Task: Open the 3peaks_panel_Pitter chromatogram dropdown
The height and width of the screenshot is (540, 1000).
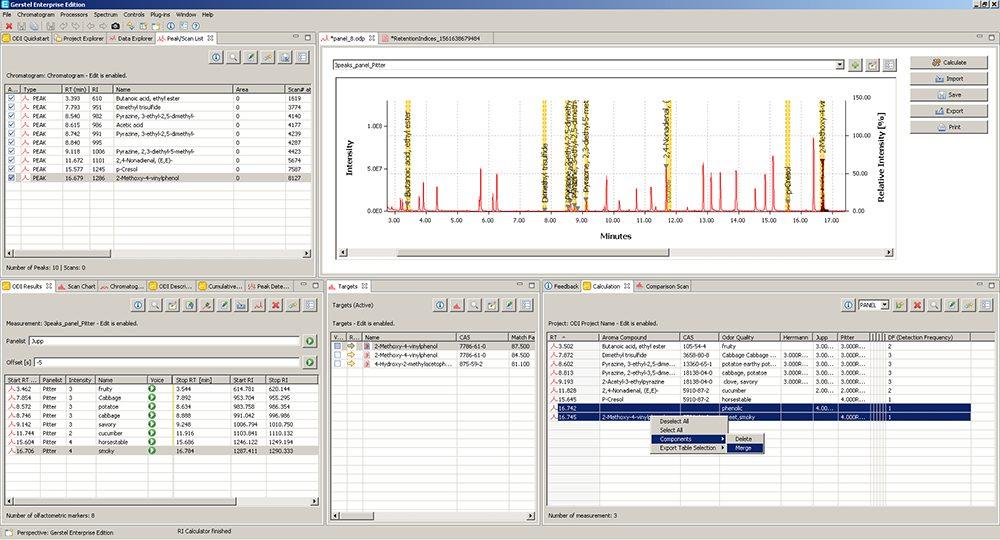Action: tap(839, 65)
